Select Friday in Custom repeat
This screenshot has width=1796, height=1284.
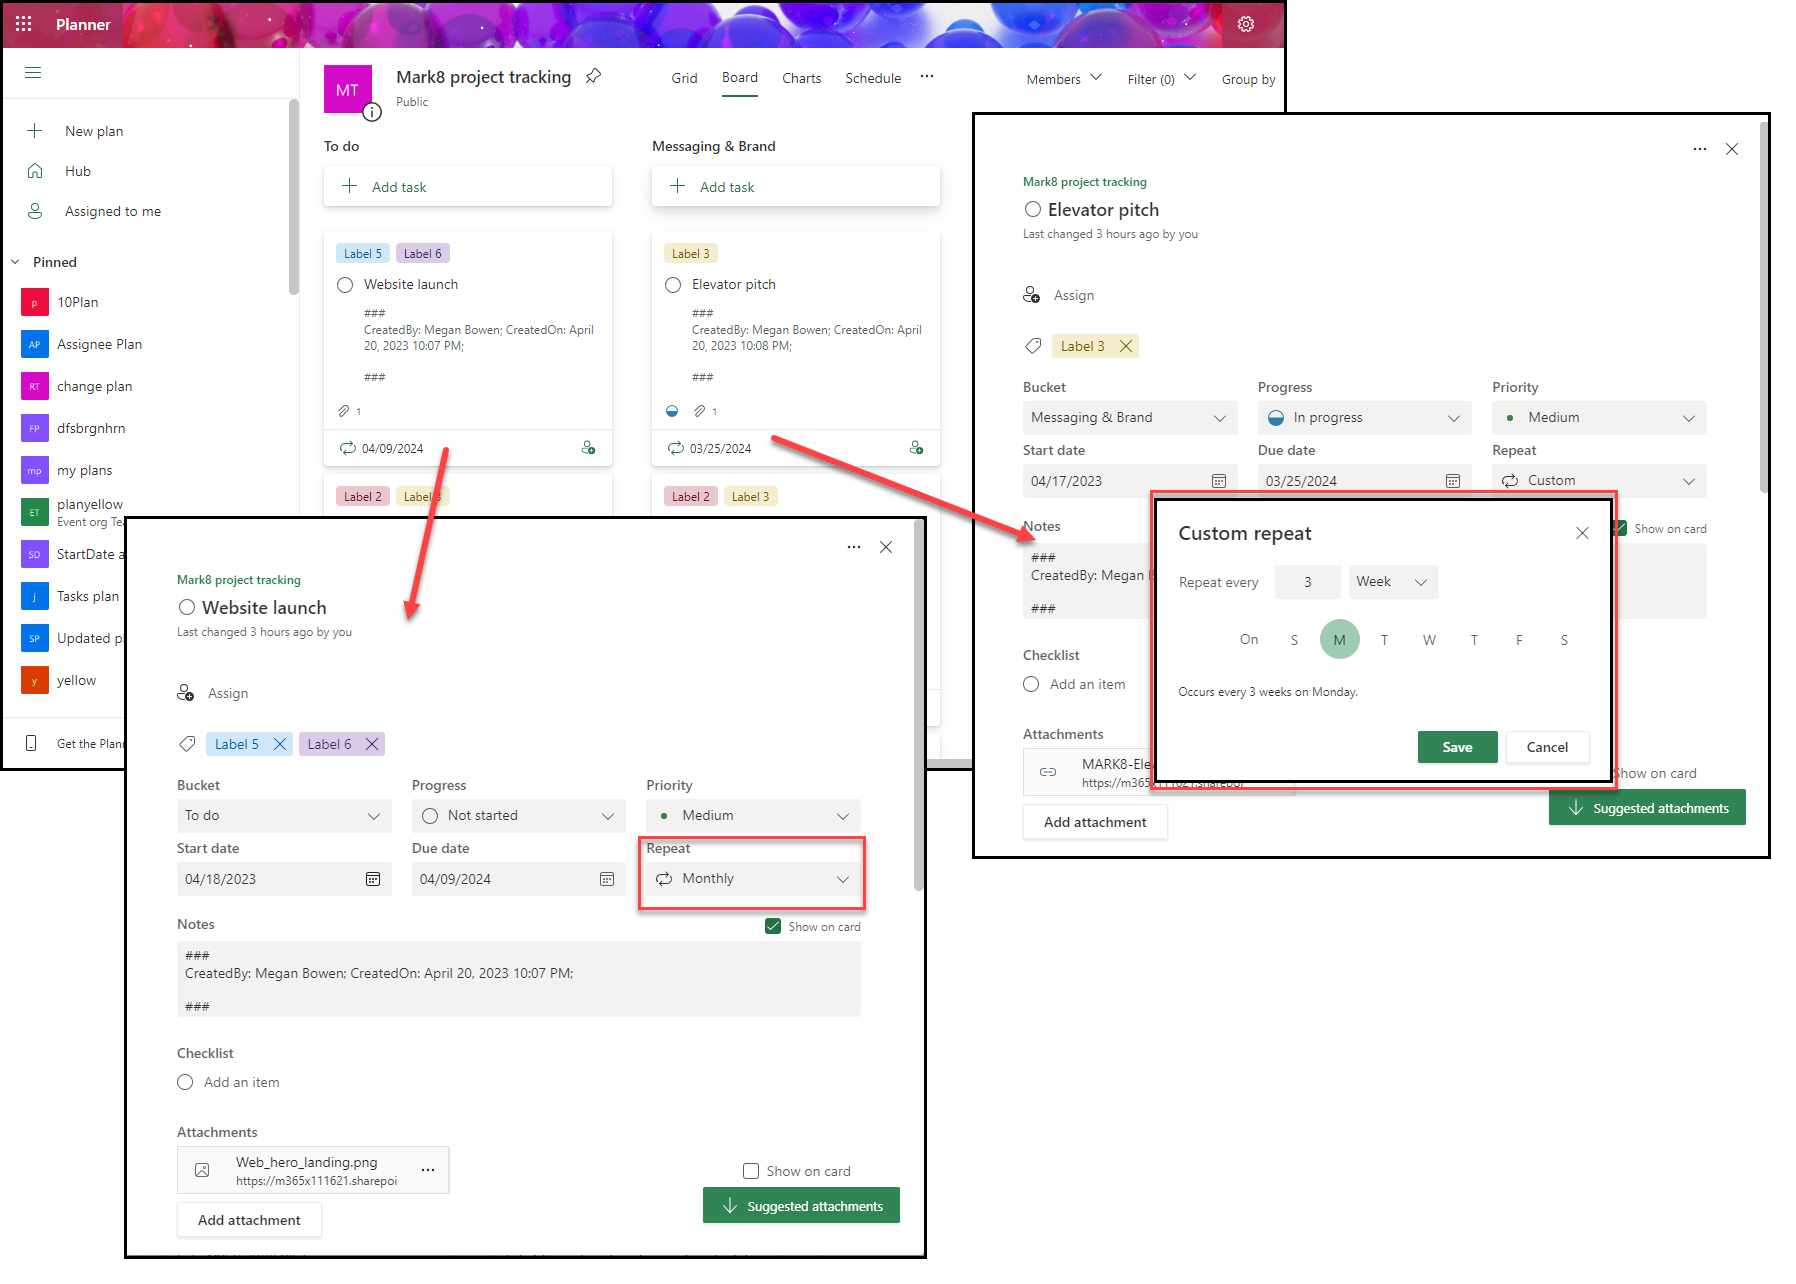point(1520,640)
